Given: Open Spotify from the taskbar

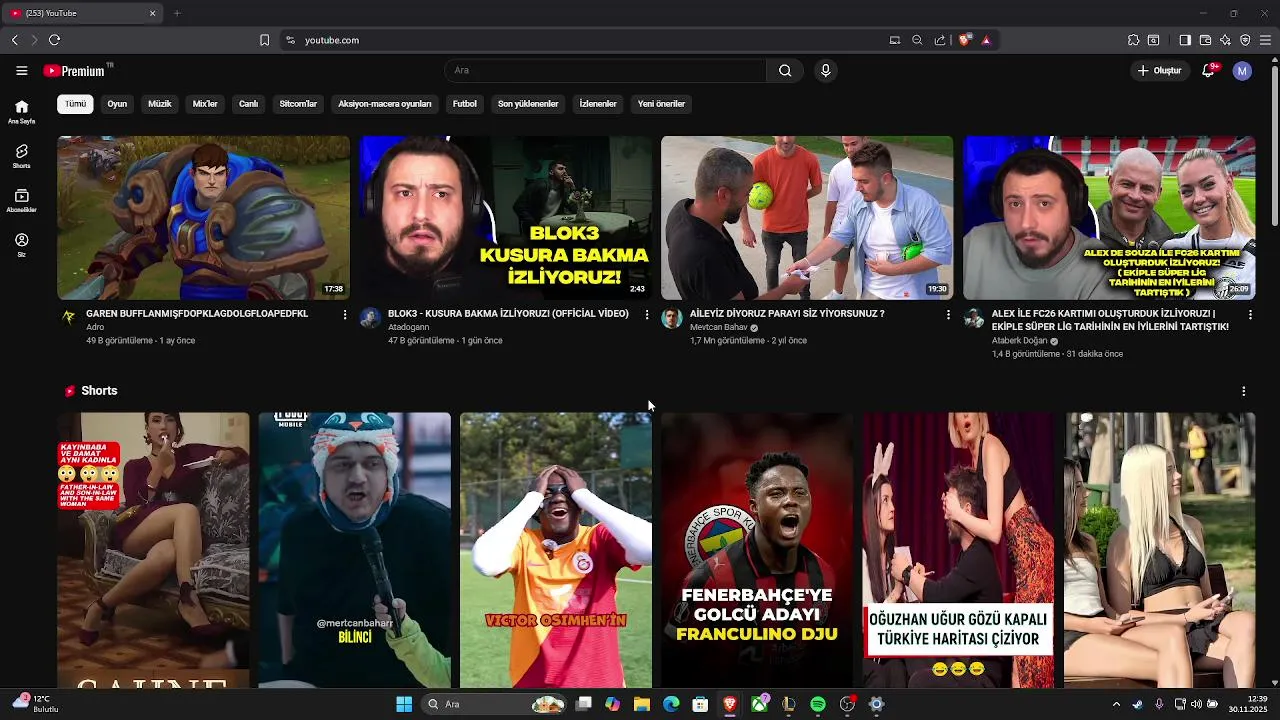Looking at the screenshot, I should point(818,704).
